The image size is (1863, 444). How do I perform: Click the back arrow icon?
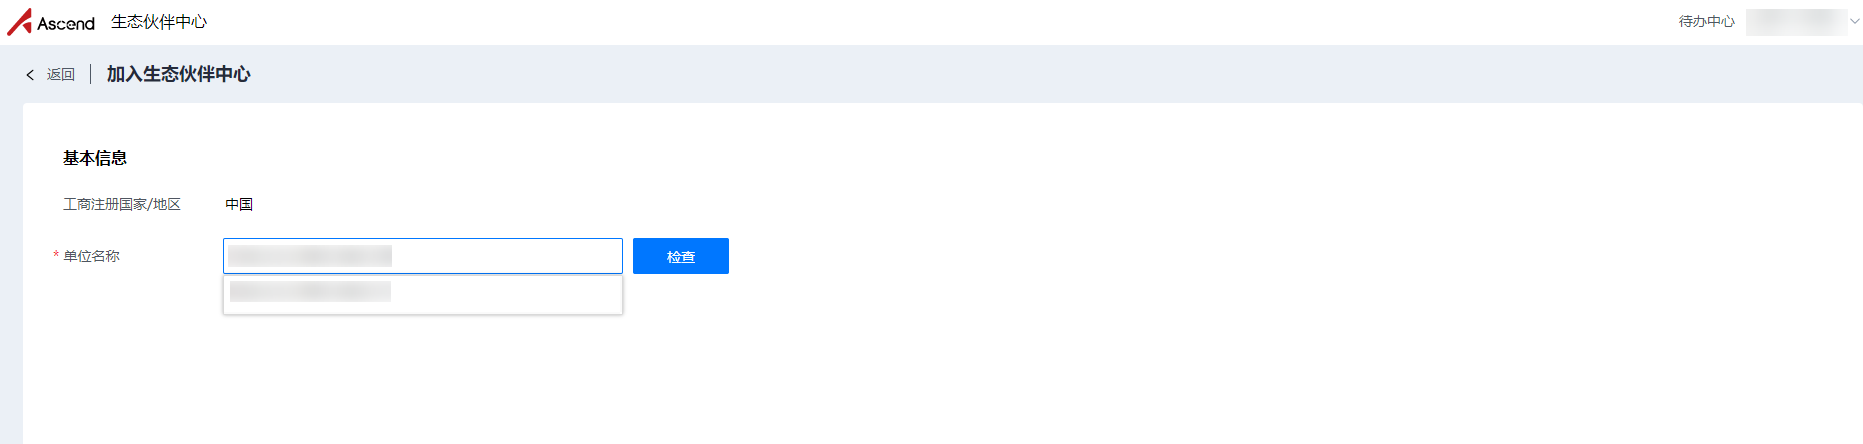[x=30, y=75]
